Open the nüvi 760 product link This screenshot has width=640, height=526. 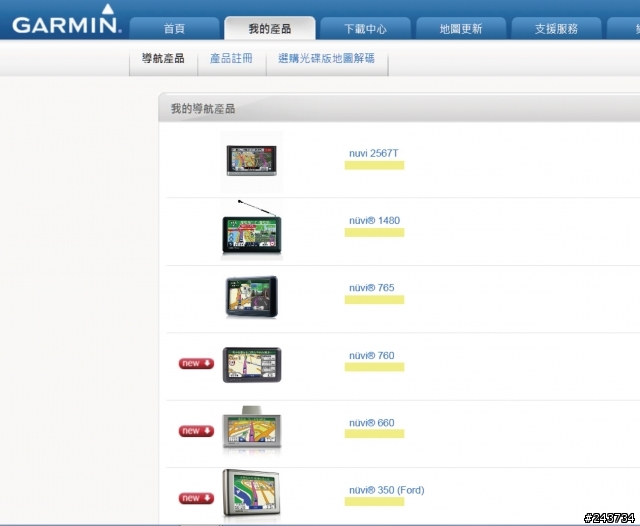click(371, 355)
